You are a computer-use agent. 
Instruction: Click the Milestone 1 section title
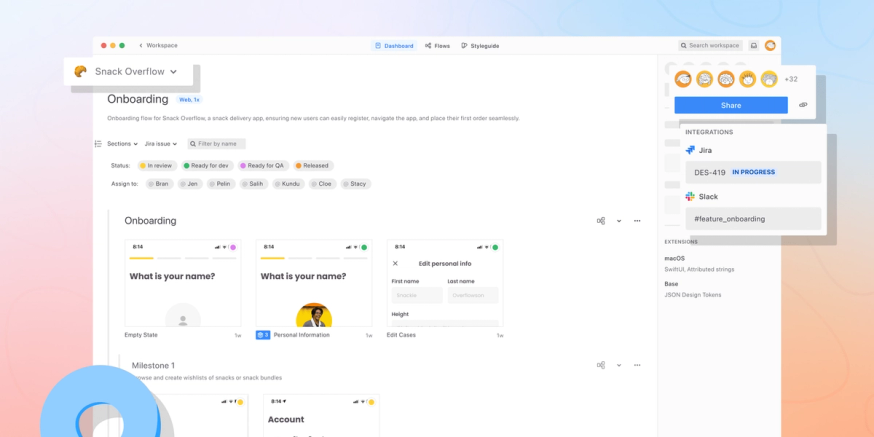[x=153, y=366]
